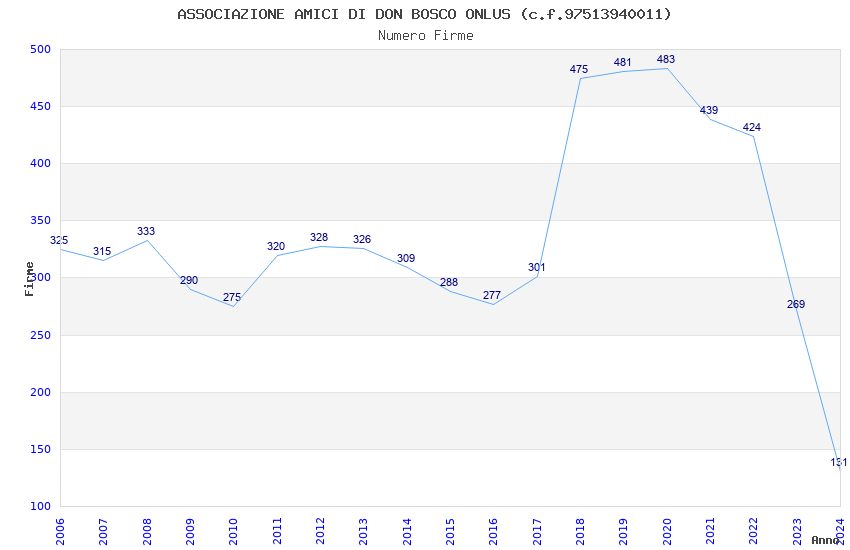Select the data label 301
Screen dimensions: 850x550
pyautogui.click(x=537, y=267)
